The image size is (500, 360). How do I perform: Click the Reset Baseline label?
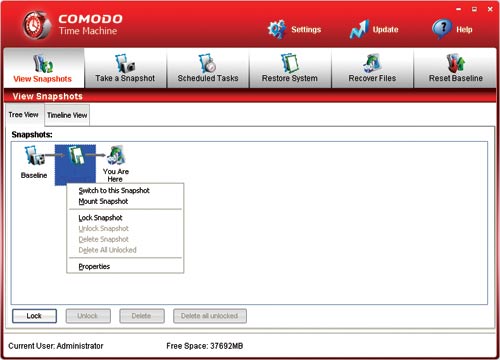[x=456, y=78]
